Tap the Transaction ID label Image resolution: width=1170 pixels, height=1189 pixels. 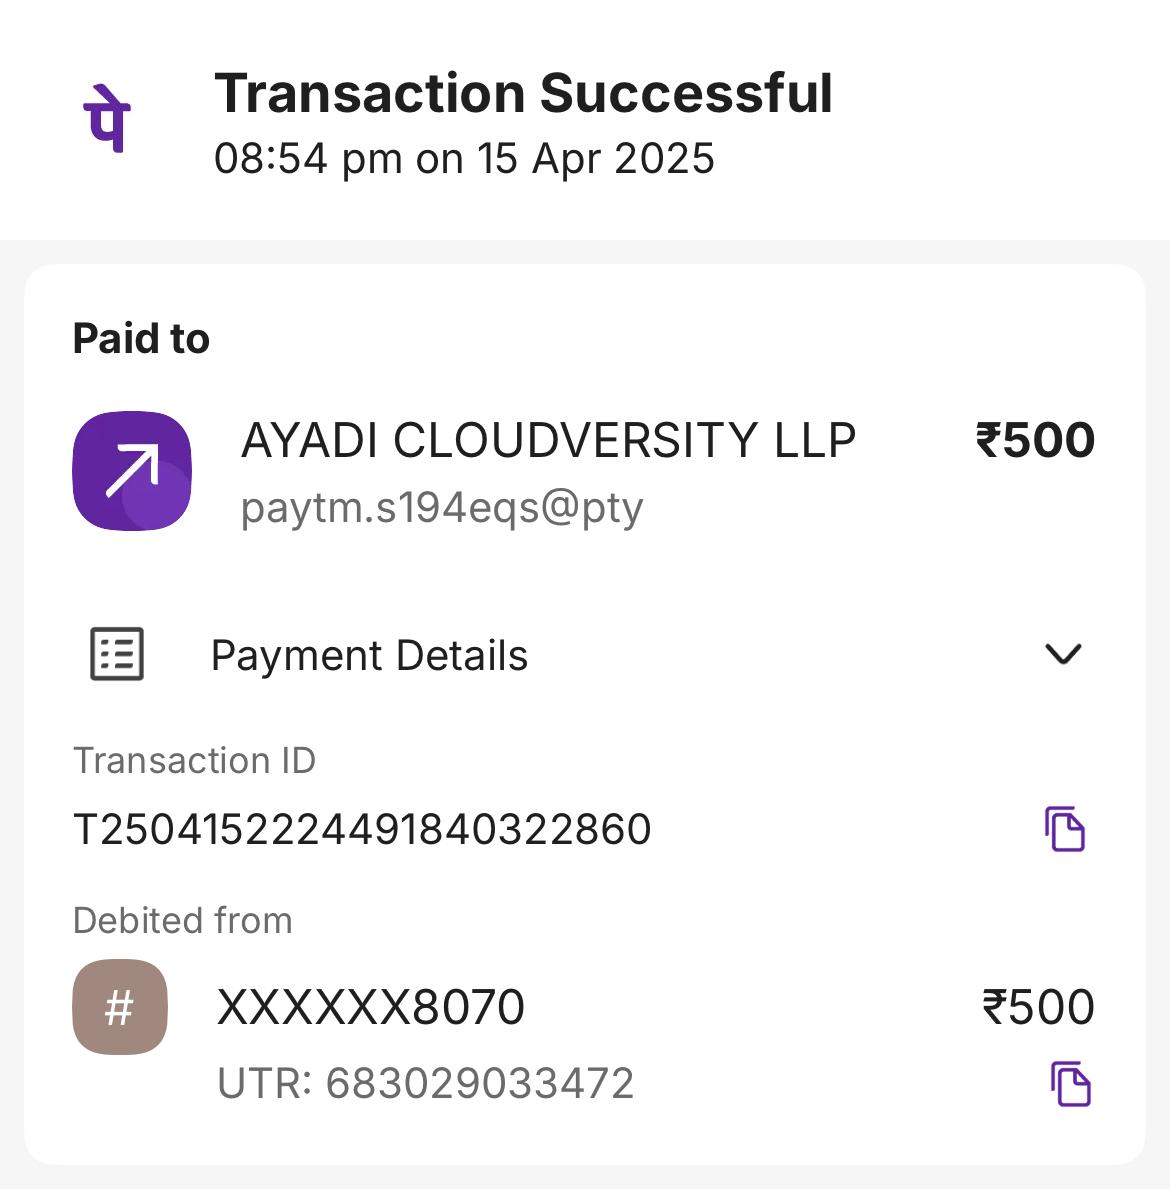point(194,761)
